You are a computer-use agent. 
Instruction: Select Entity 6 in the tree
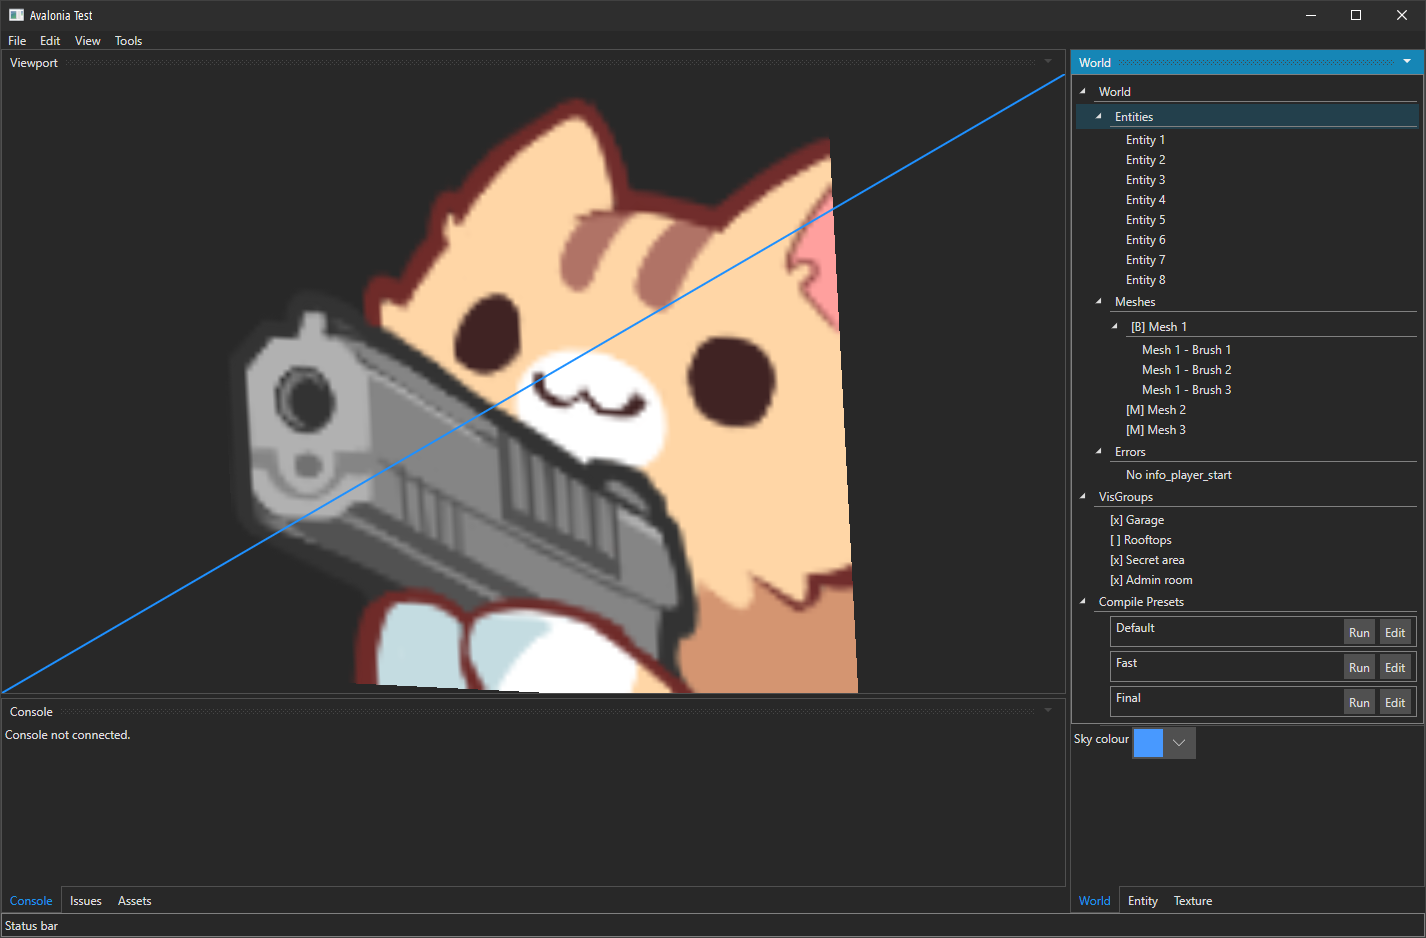tap(1145, 240)
